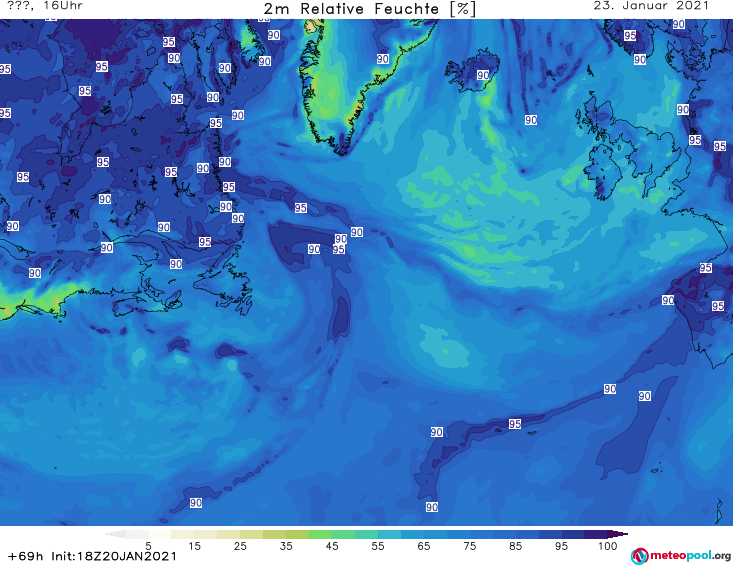The image size is (733, 566).
Task: Pick the darkest purple swatch just left of 100
Action: [x=596, y=534]
